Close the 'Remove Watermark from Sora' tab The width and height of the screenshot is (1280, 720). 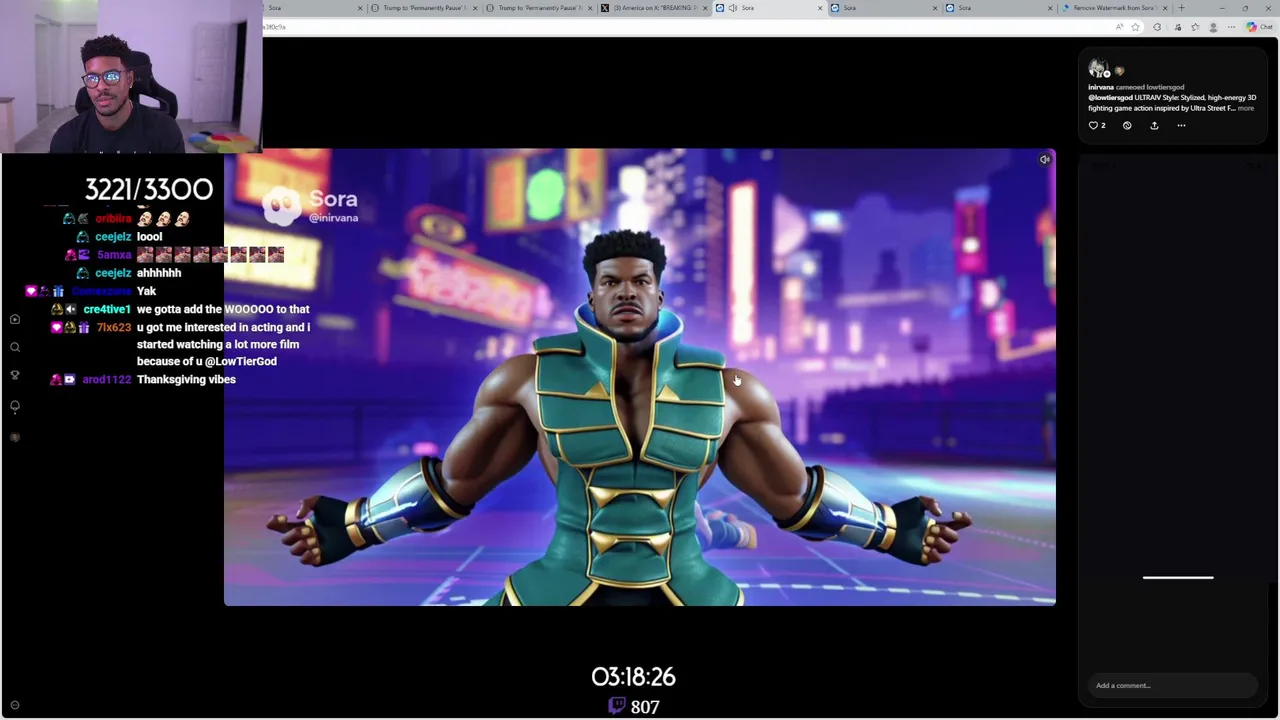coord(1165,8)
